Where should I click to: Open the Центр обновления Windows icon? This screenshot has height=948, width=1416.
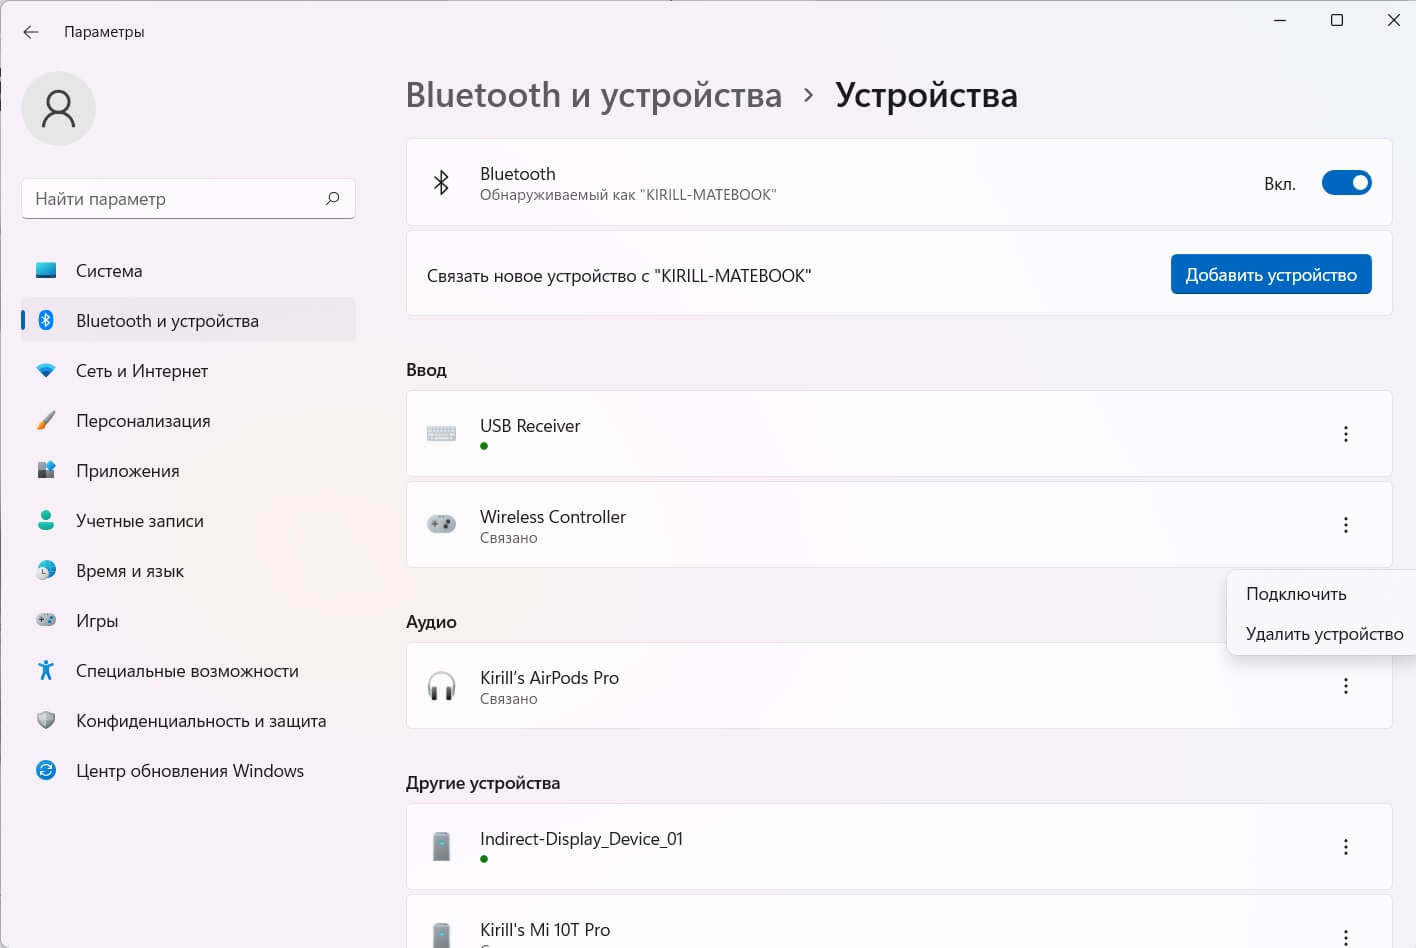click(46, 770)
